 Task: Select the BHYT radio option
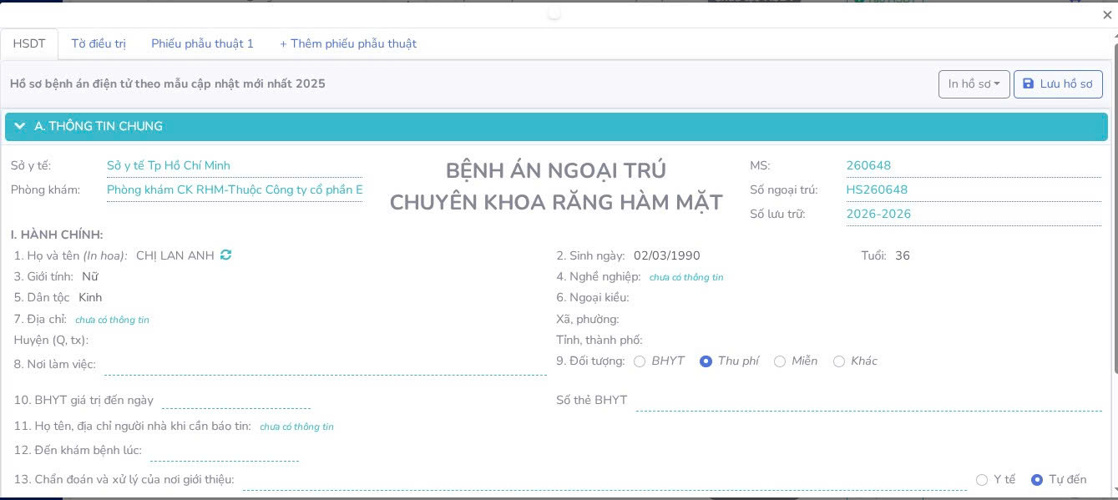tap(640, 361)
